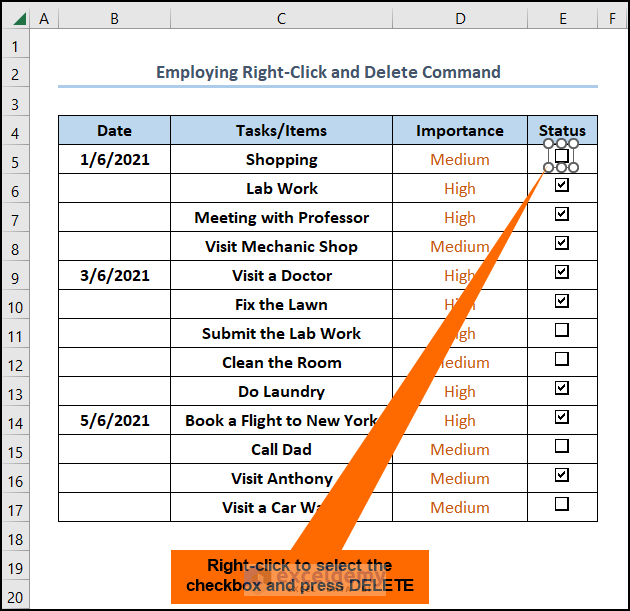The width and height of the screenshot is (630, 611).
Task: Select the cell containing 3/6/2021
Action: [114, 276]
